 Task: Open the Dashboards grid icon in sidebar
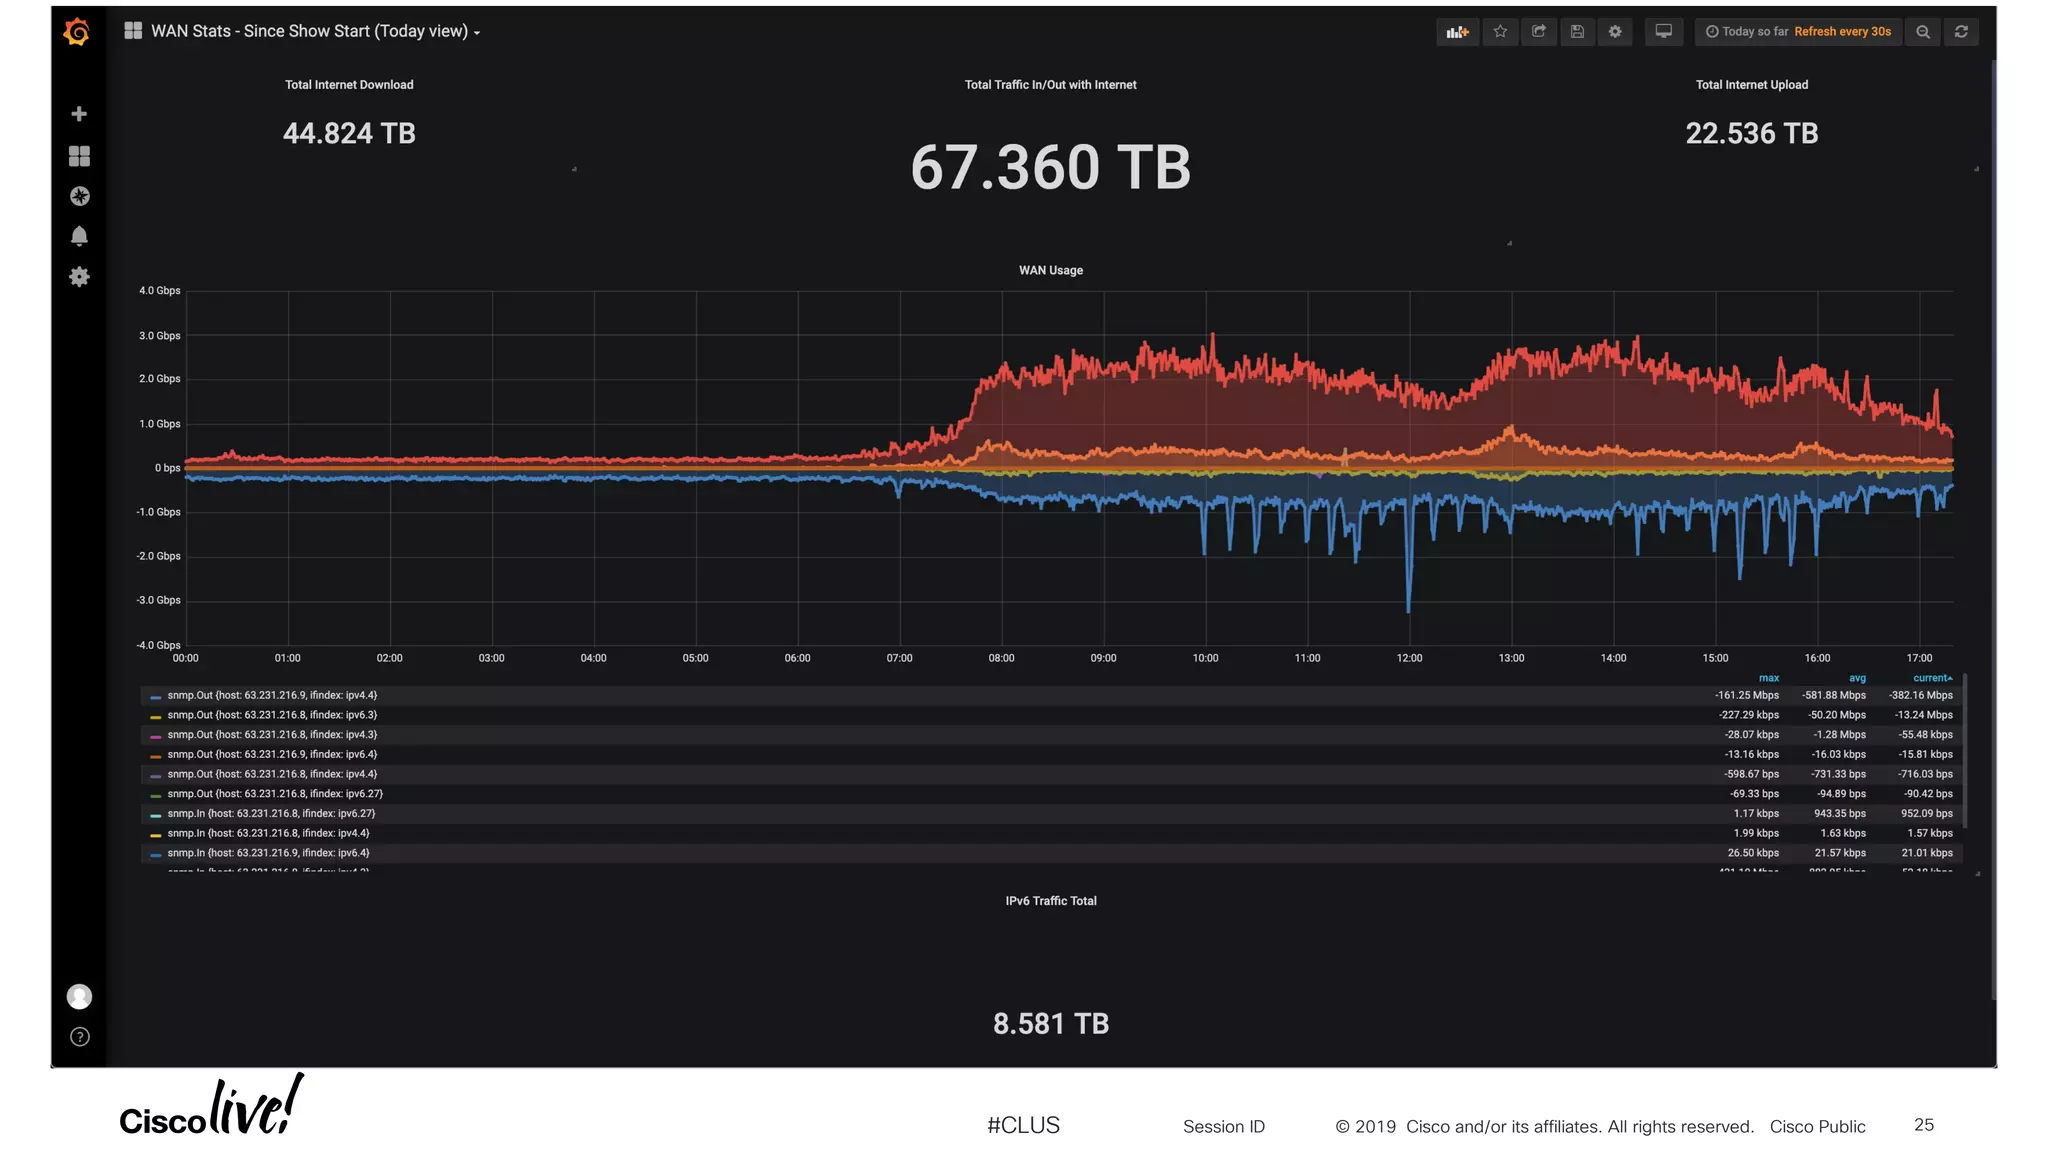pyautogui.click(x=79, y=156)
